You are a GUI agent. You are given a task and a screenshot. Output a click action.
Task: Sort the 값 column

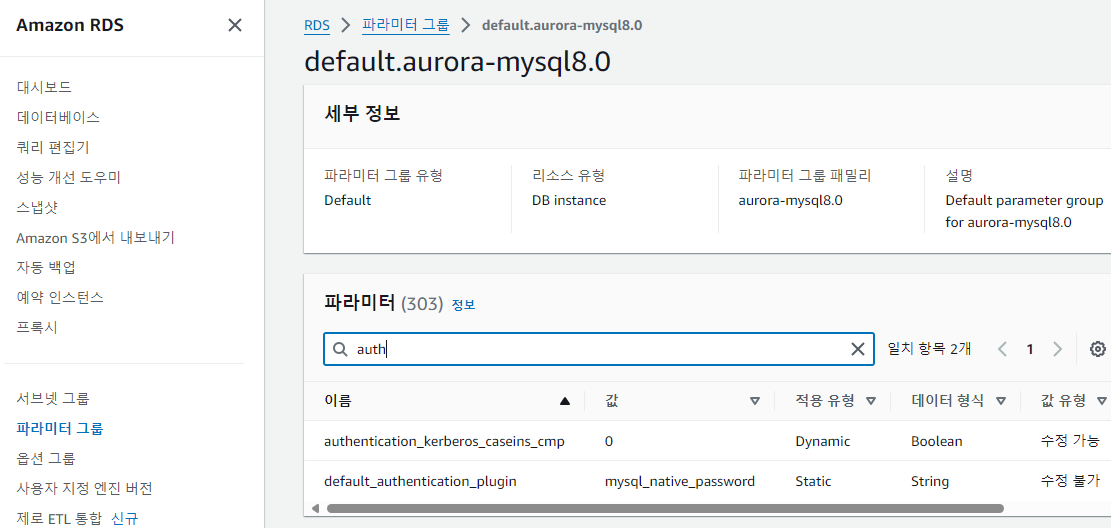pyautogui.click(x=755, y=401)
